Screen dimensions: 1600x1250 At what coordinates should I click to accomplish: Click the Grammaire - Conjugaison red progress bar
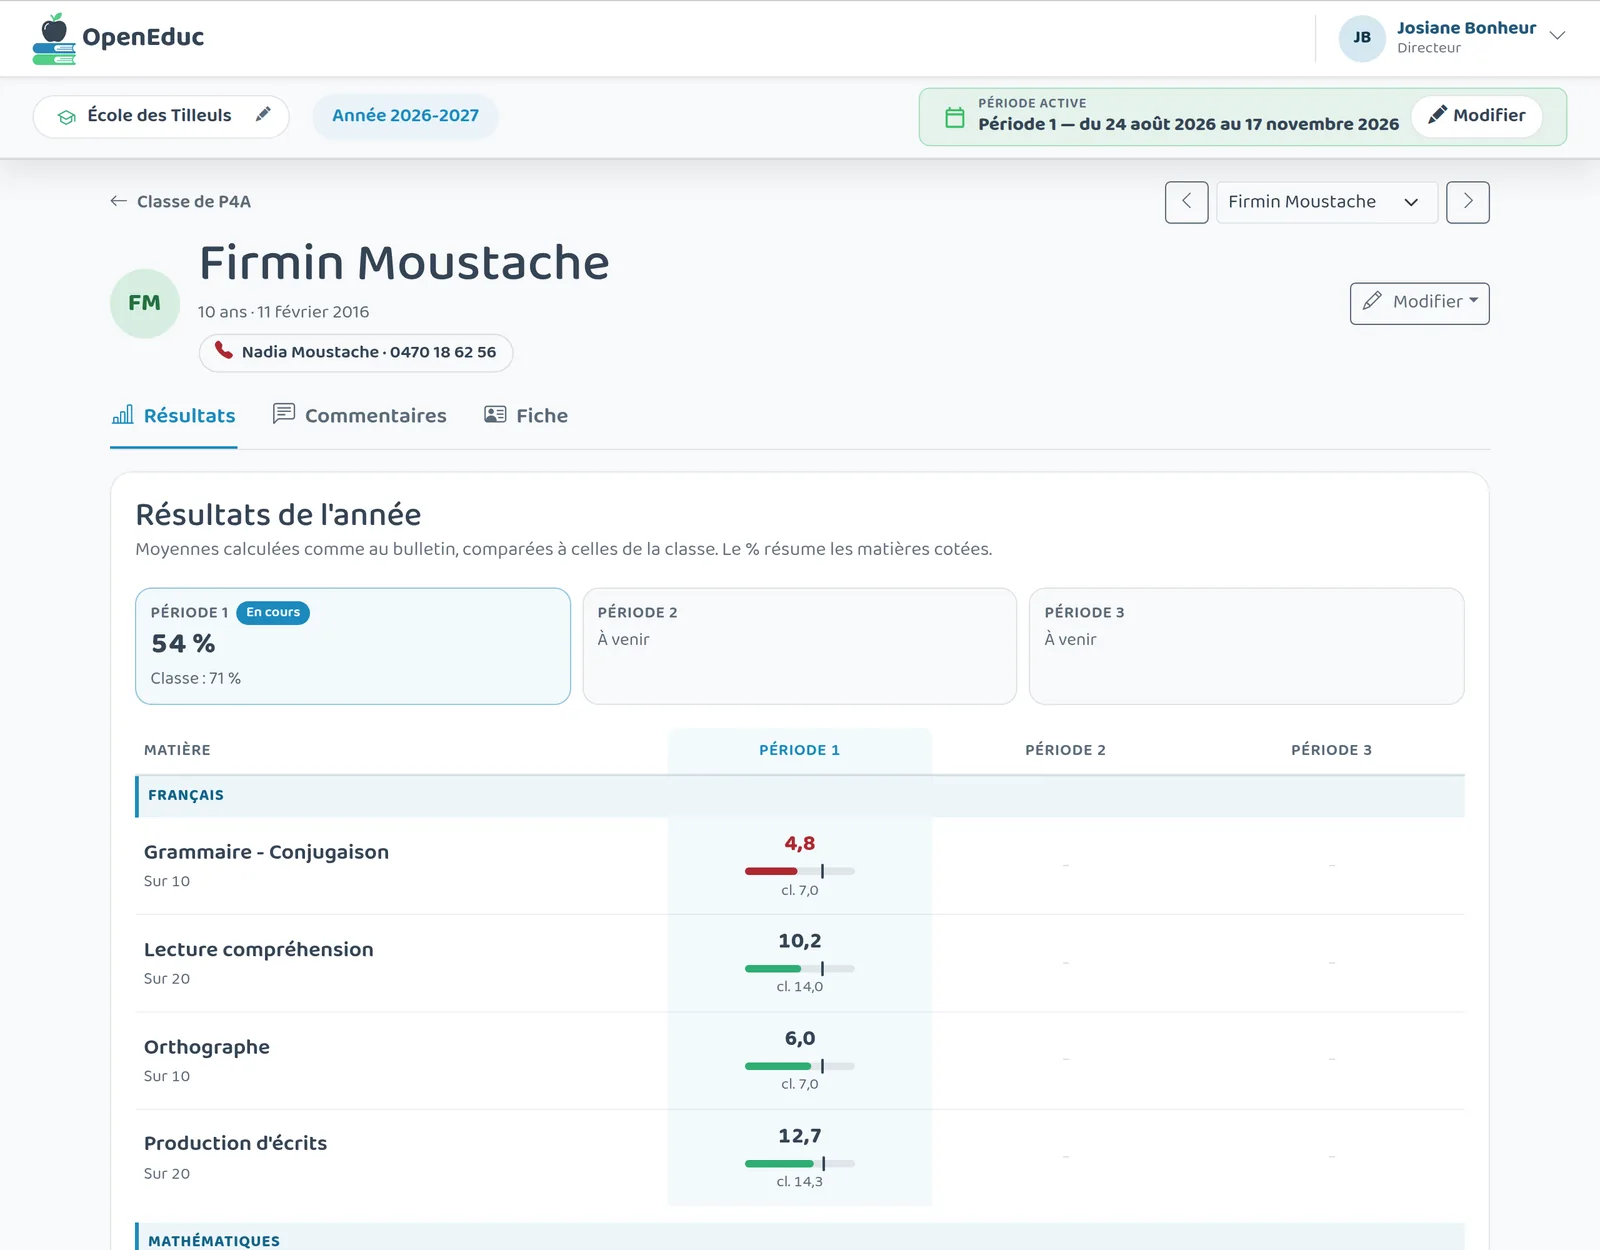tap(800, 871)
